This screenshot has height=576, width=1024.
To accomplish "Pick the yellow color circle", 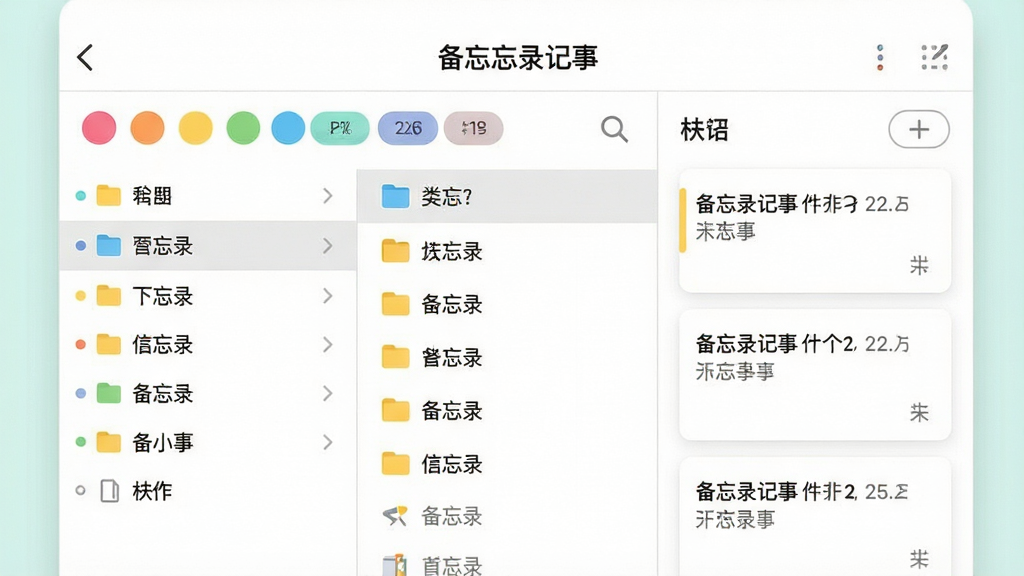I will [x=196, y=127].
